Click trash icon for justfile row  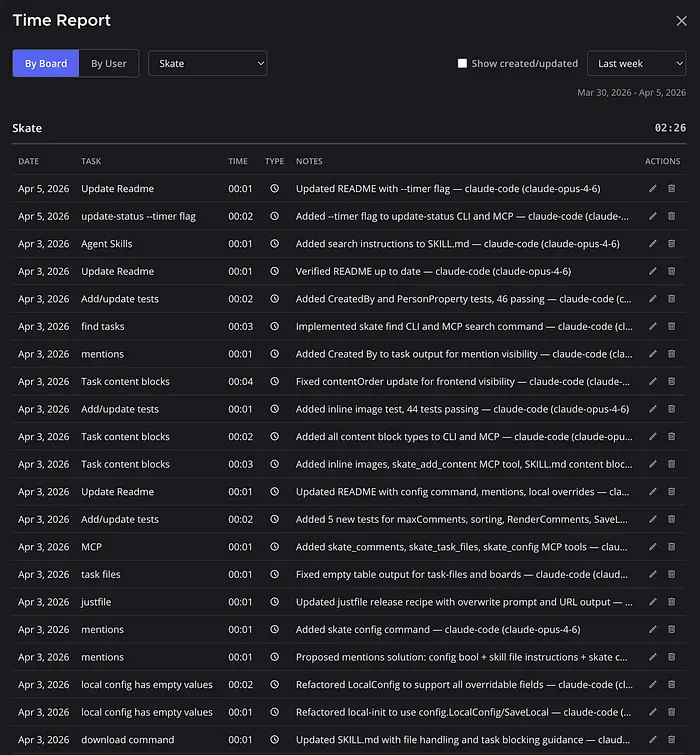pyautogui.click(x=671, y=602)
